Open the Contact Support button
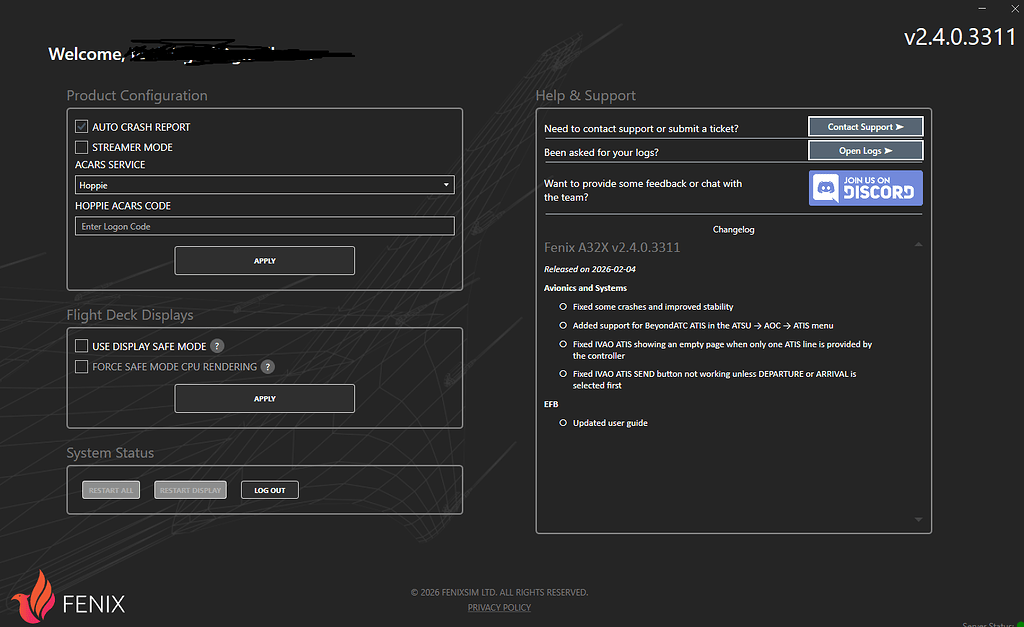The height and width of the screenshot is (627, 1024). tap(865, 127)
